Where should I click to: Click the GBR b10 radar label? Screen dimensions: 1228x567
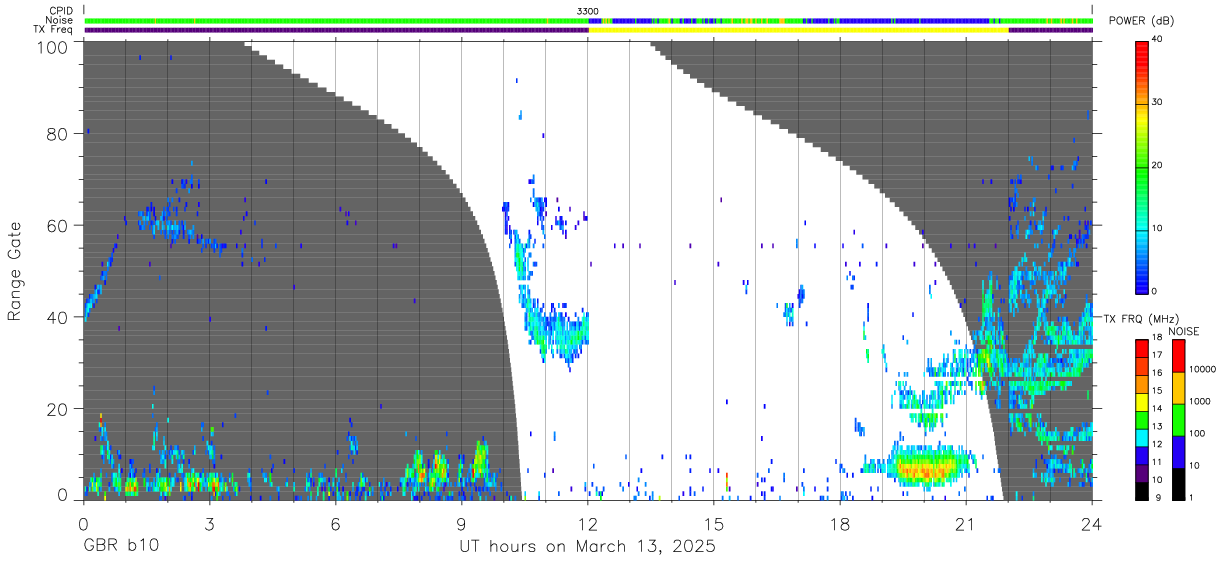pyautogui.click(x=120, y=547)
